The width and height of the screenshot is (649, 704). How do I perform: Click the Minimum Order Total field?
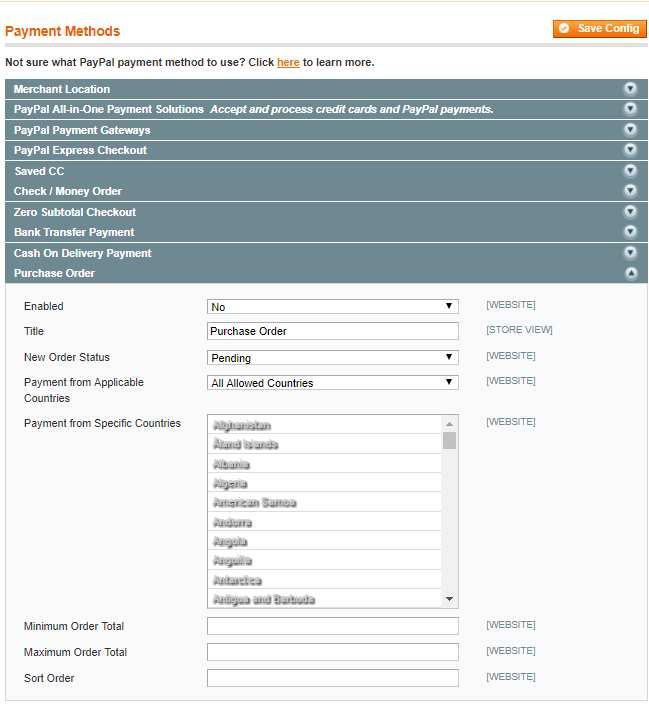[x=332, y=626]
